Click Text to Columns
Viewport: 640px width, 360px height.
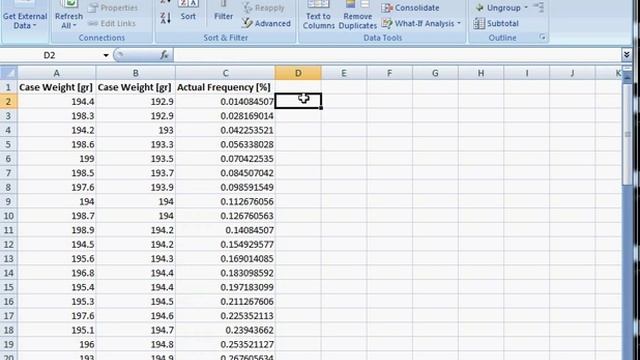click(x=318, y=16)
